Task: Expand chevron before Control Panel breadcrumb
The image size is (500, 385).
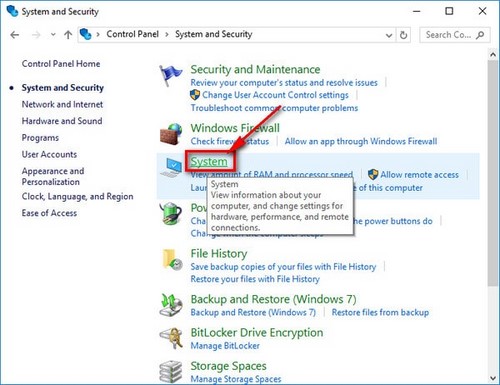Action: 98,34
